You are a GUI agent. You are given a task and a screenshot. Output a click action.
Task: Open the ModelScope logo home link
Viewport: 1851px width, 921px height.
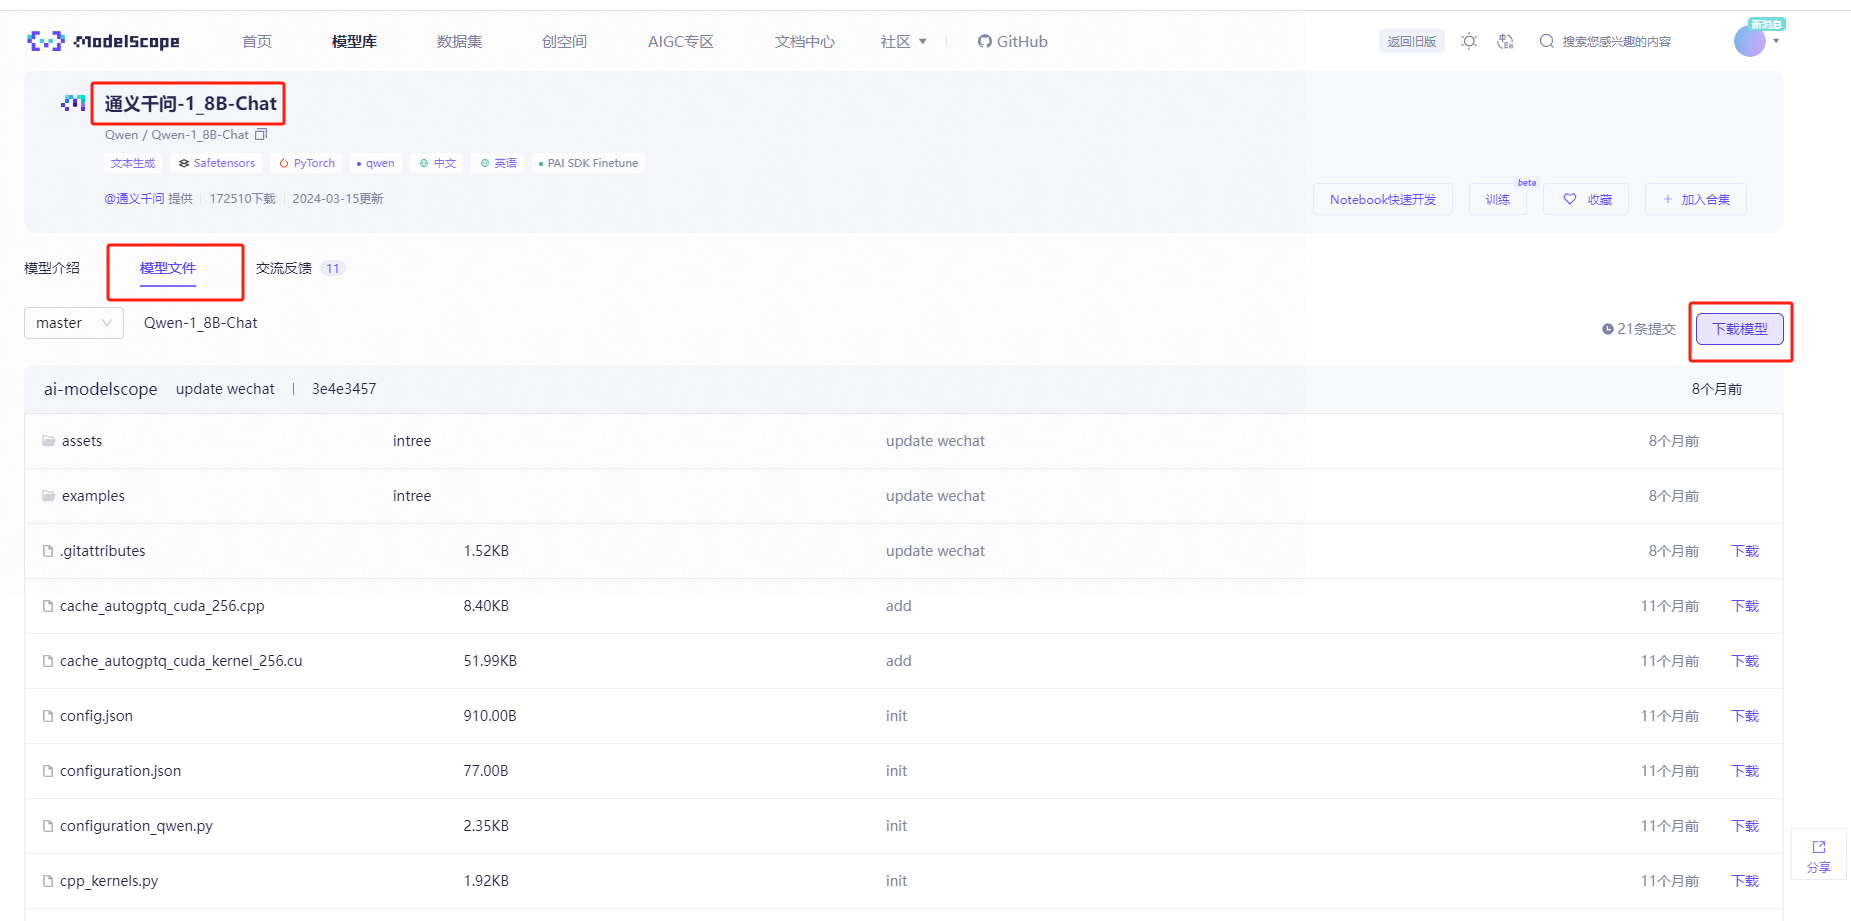coord(103,41)
